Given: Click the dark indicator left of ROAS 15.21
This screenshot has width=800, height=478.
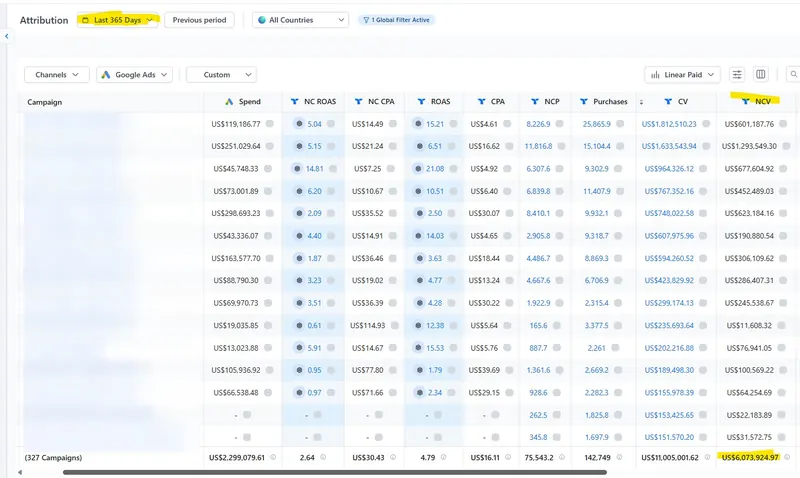Looking at the screenshot, I should [x=418, y=123].
